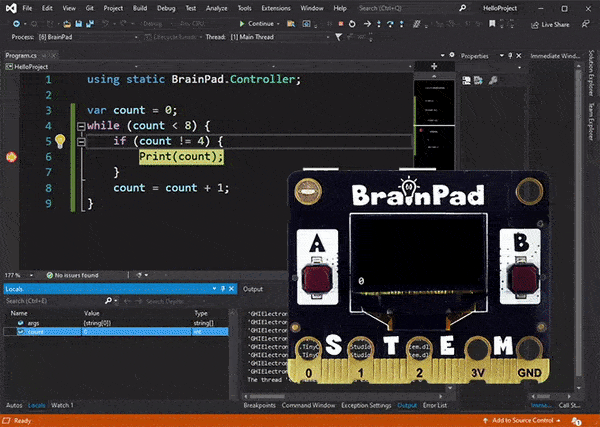Viewport: 600px width, 427px height.
Task: Click the No issues found indicator
Action: [x=72, y=275]
